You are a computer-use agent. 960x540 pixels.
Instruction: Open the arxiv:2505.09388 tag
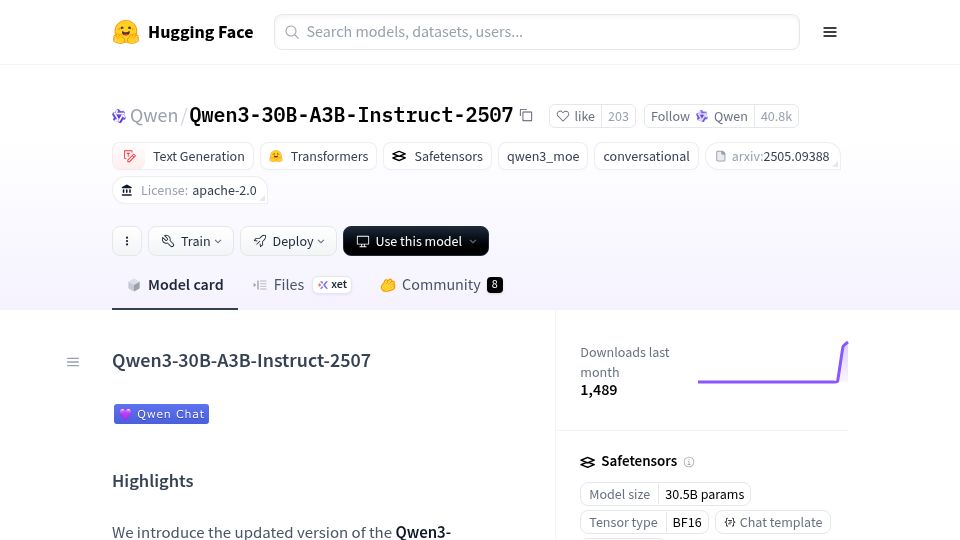[x=773, y=156]
